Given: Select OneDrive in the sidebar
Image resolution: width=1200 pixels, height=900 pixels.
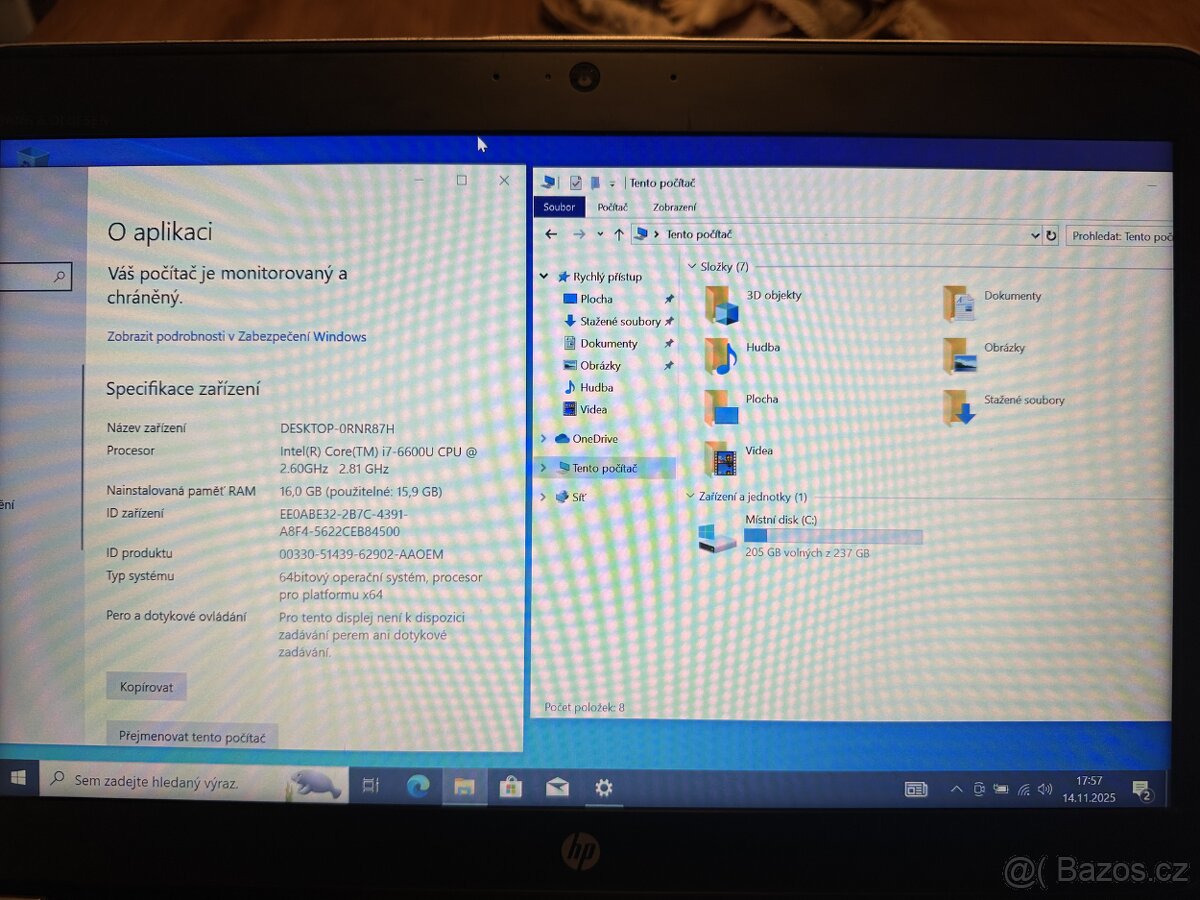Looking at the screenshot, I should 595,438.
